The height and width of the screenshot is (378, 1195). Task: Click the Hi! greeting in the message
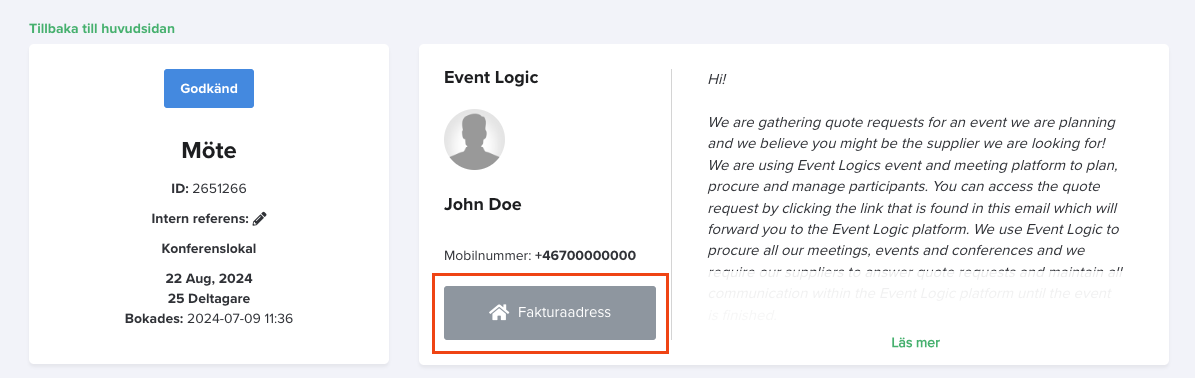[717, 79]
